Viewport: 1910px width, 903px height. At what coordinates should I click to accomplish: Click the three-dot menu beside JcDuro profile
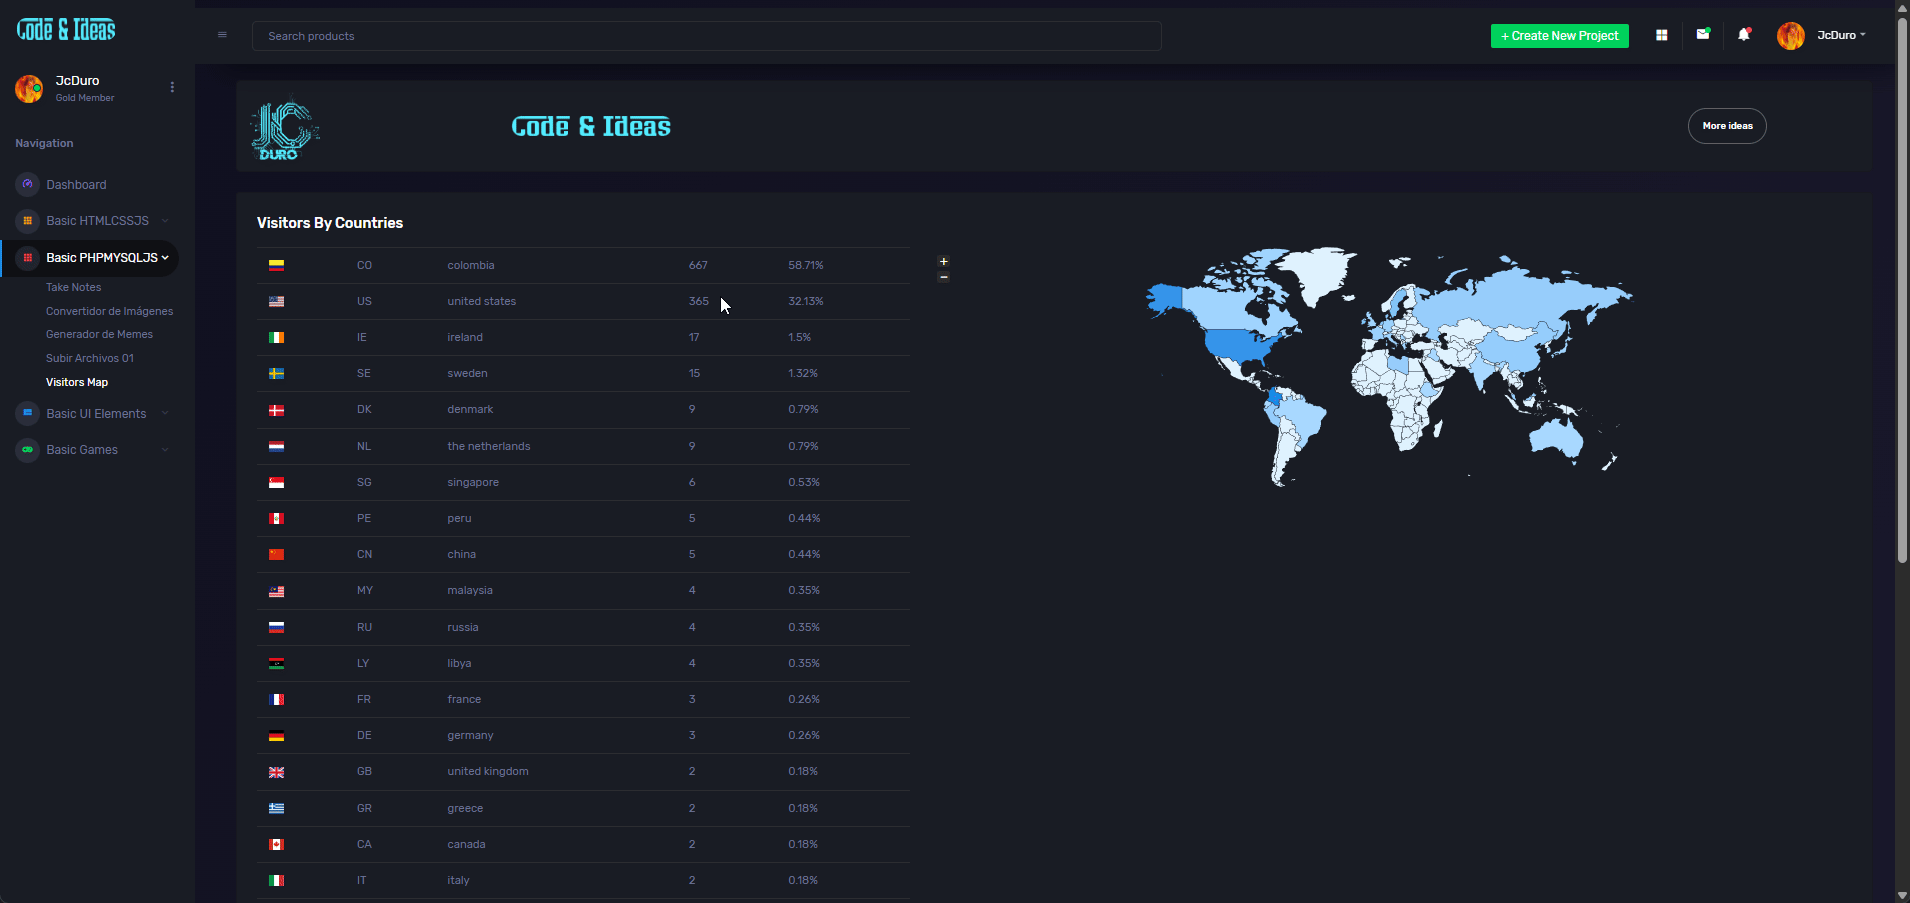tap(172, 88)
